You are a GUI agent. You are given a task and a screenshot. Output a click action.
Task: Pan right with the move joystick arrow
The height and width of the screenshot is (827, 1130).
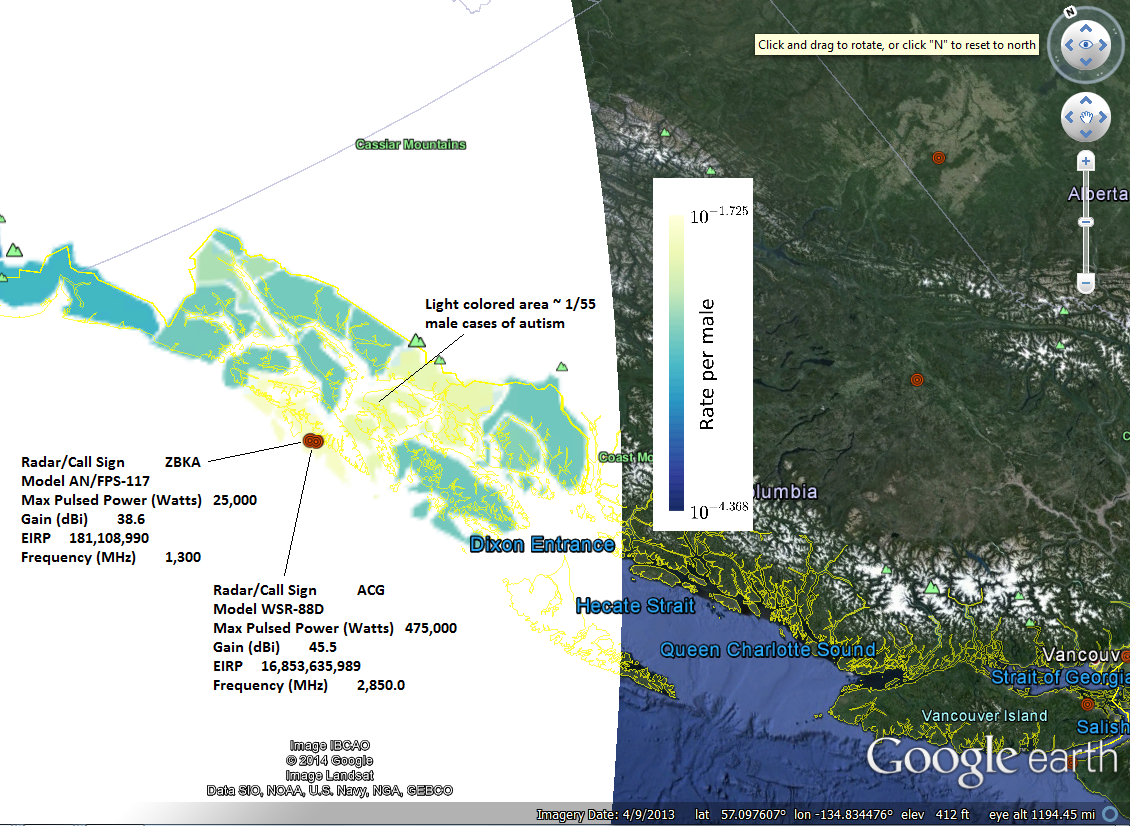[1102, 118]
